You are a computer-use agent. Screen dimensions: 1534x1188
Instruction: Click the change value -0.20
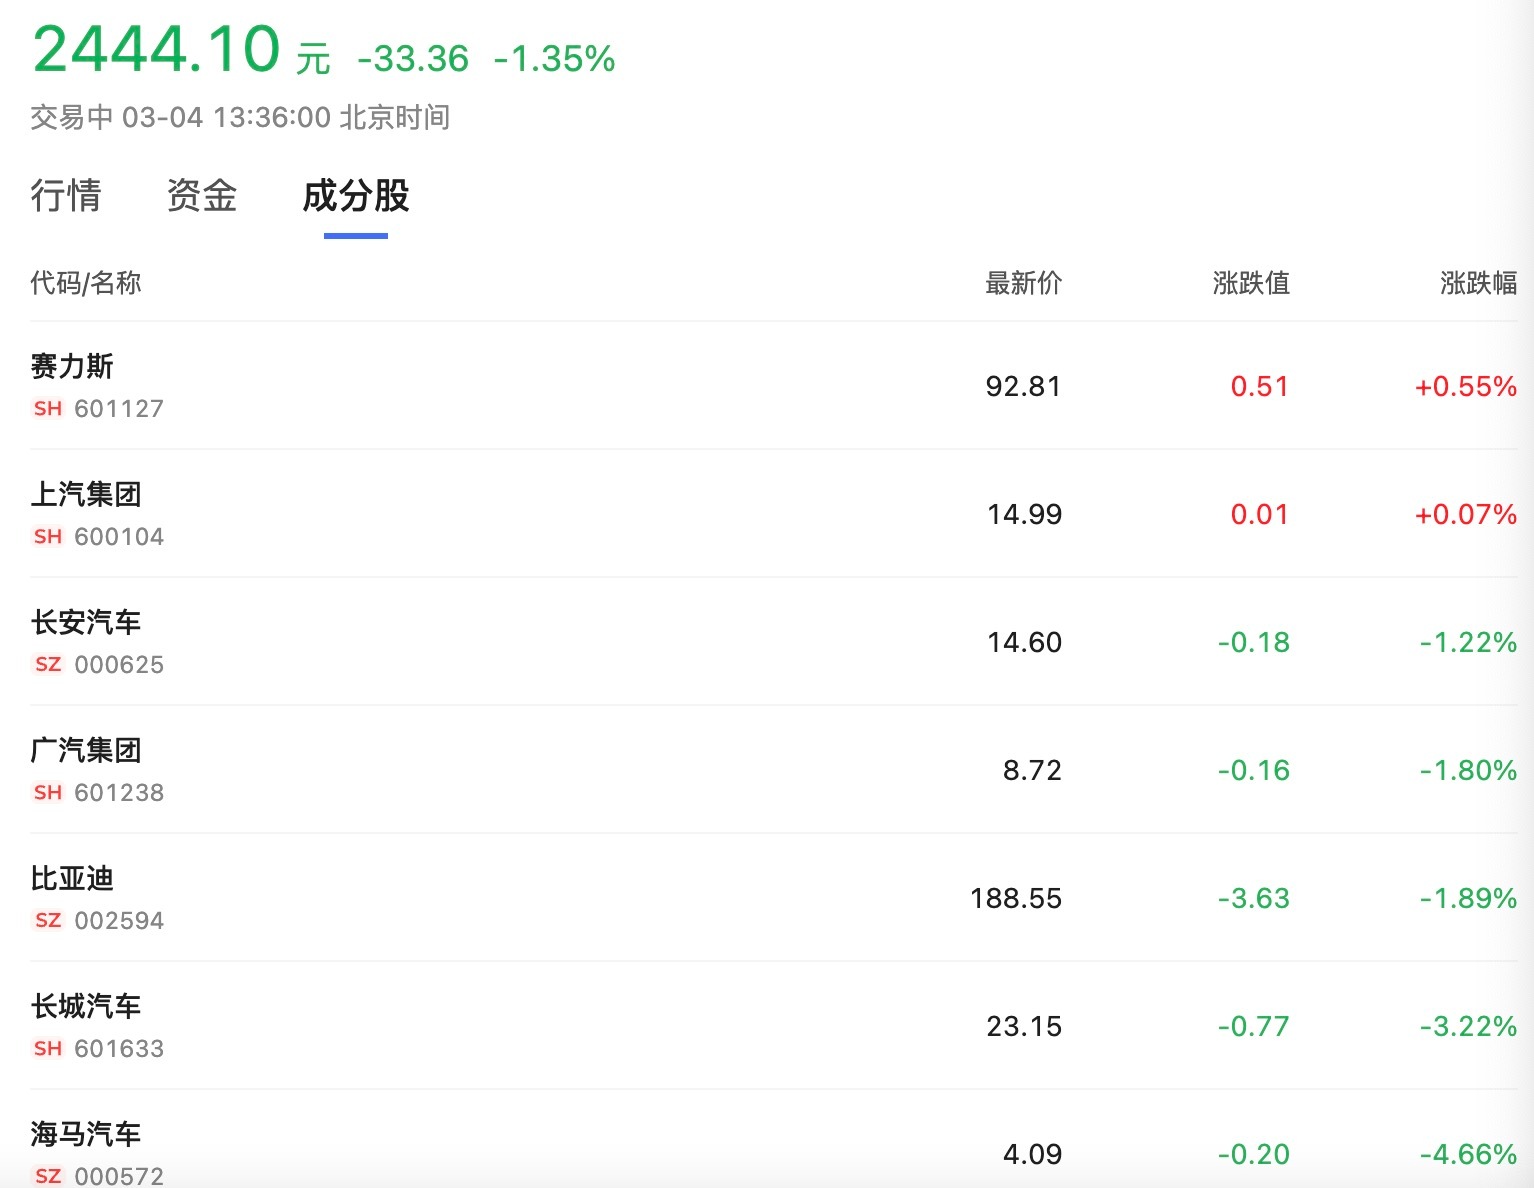click(x=1254, y=1154)
